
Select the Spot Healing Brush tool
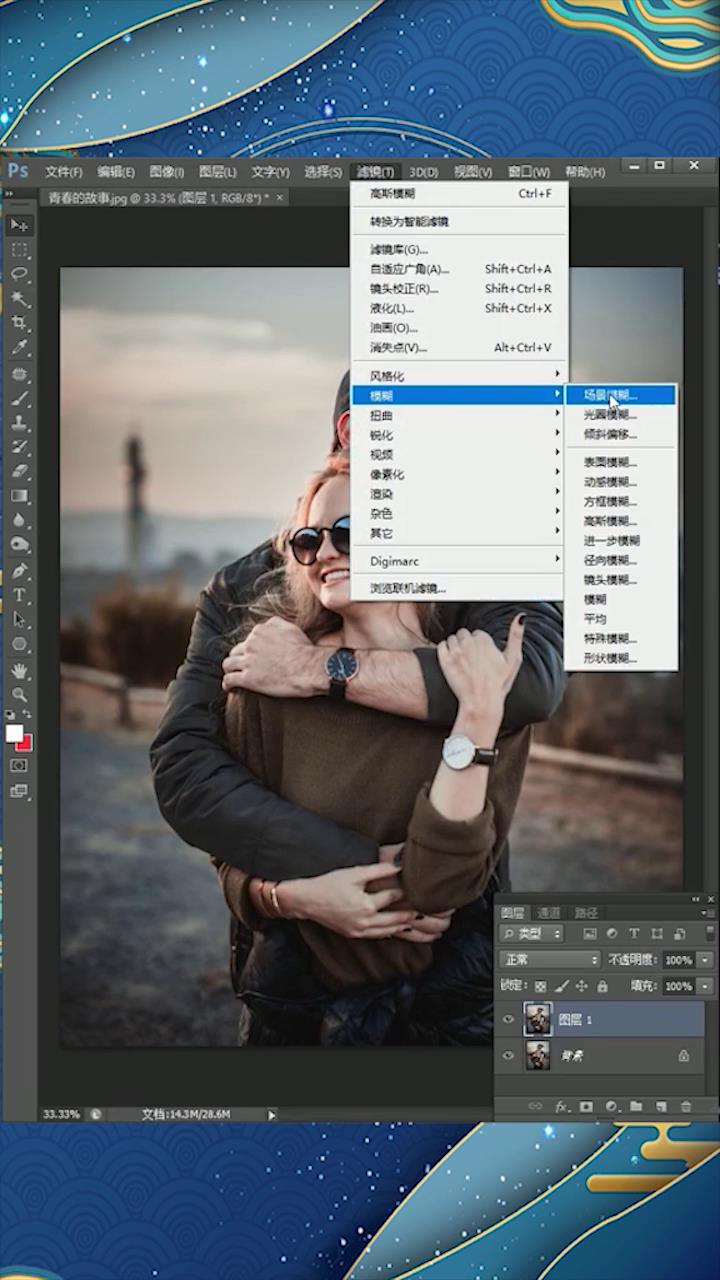pyautogui.click(x=19, y=373)
